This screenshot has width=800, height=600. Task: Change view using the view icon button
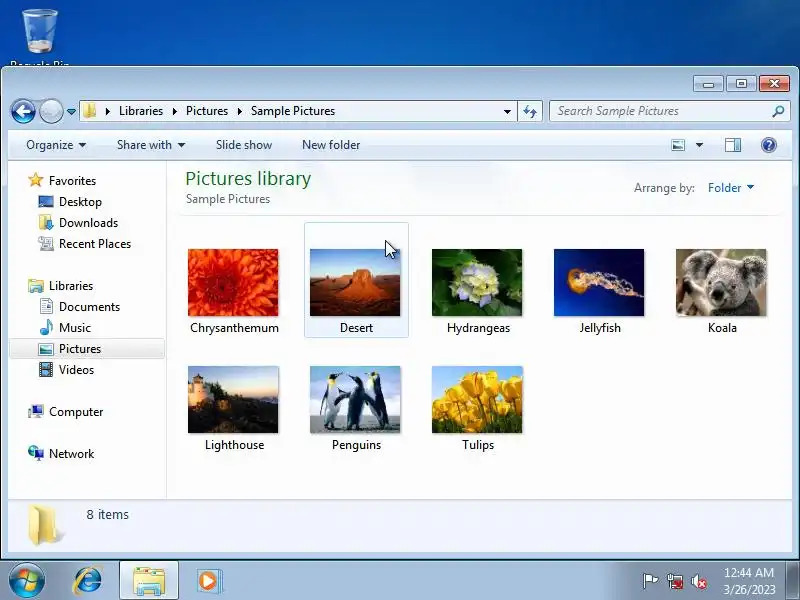pos(678,145)
